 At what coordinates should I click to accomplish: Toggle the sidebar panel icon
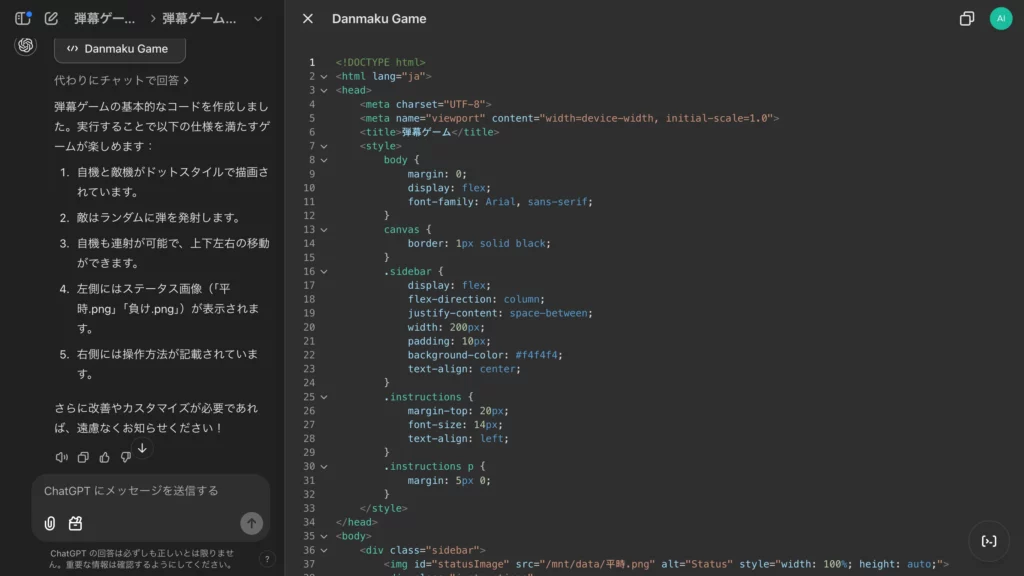(22, 18)
